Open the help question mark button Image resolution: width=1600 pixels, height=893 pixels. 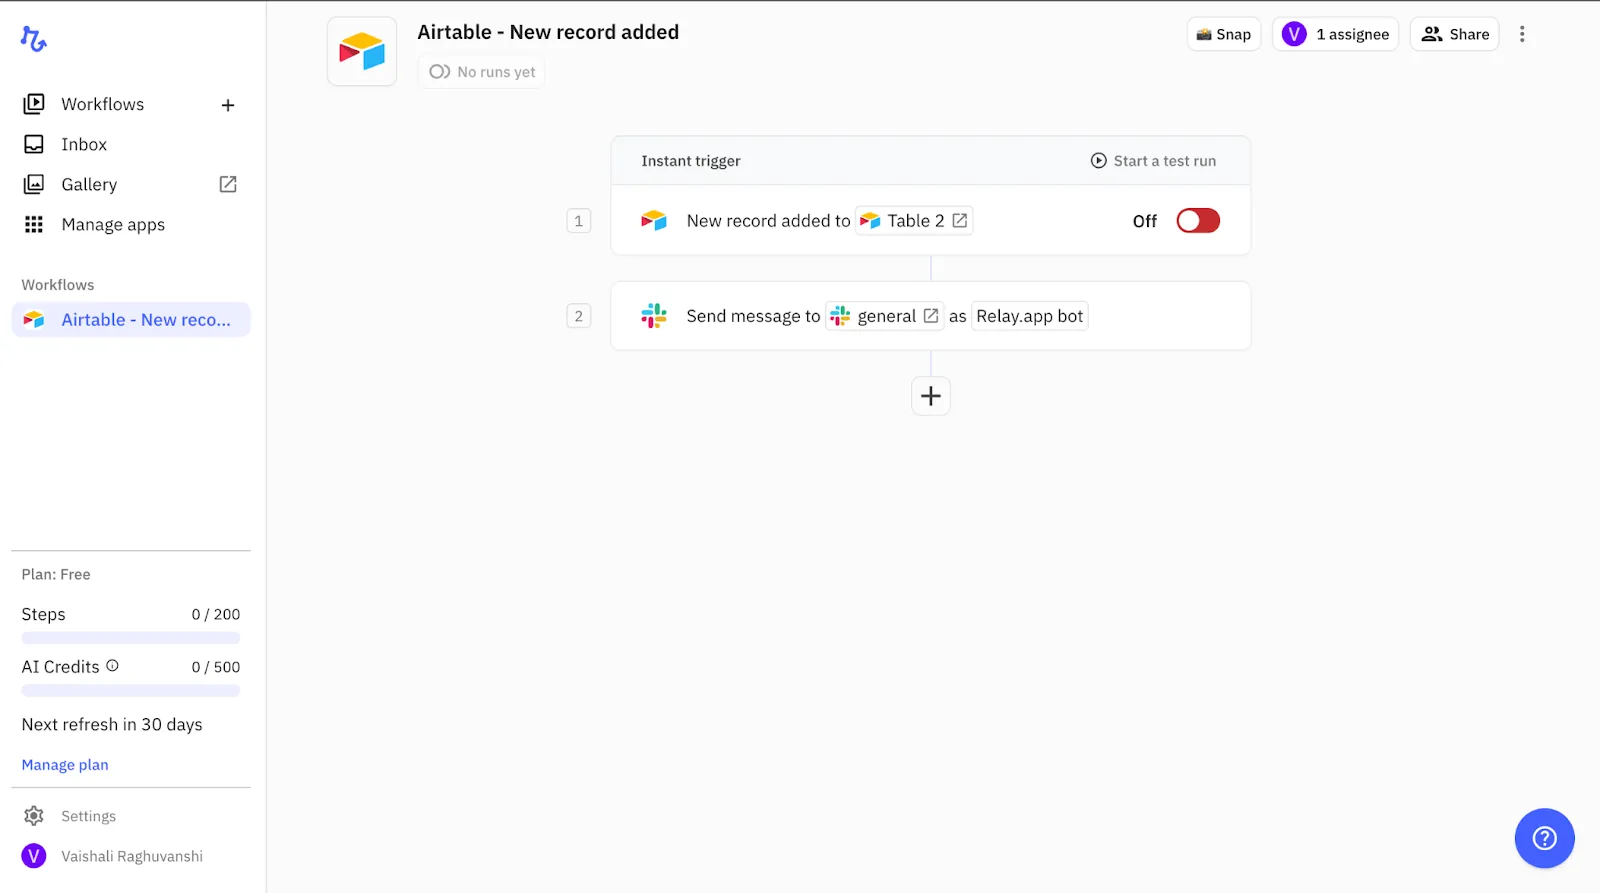coord(1544,838)
